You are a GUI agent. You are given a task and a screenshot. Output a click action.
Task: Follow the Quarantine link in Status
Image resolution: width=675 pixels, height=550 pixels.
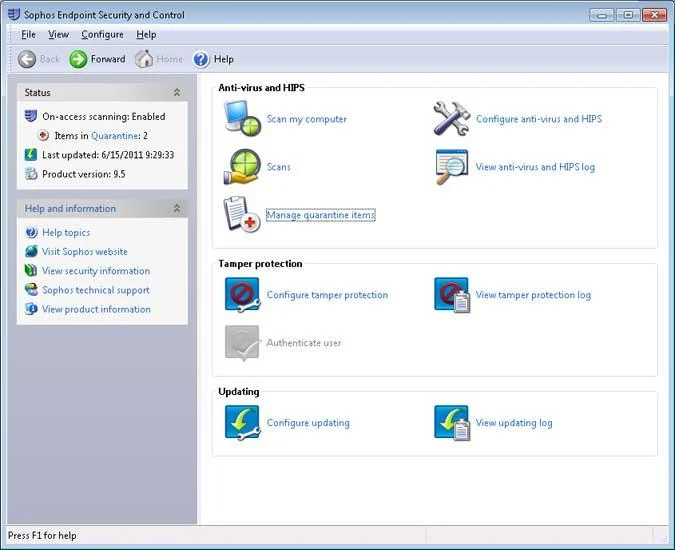[x=115, y=136]
